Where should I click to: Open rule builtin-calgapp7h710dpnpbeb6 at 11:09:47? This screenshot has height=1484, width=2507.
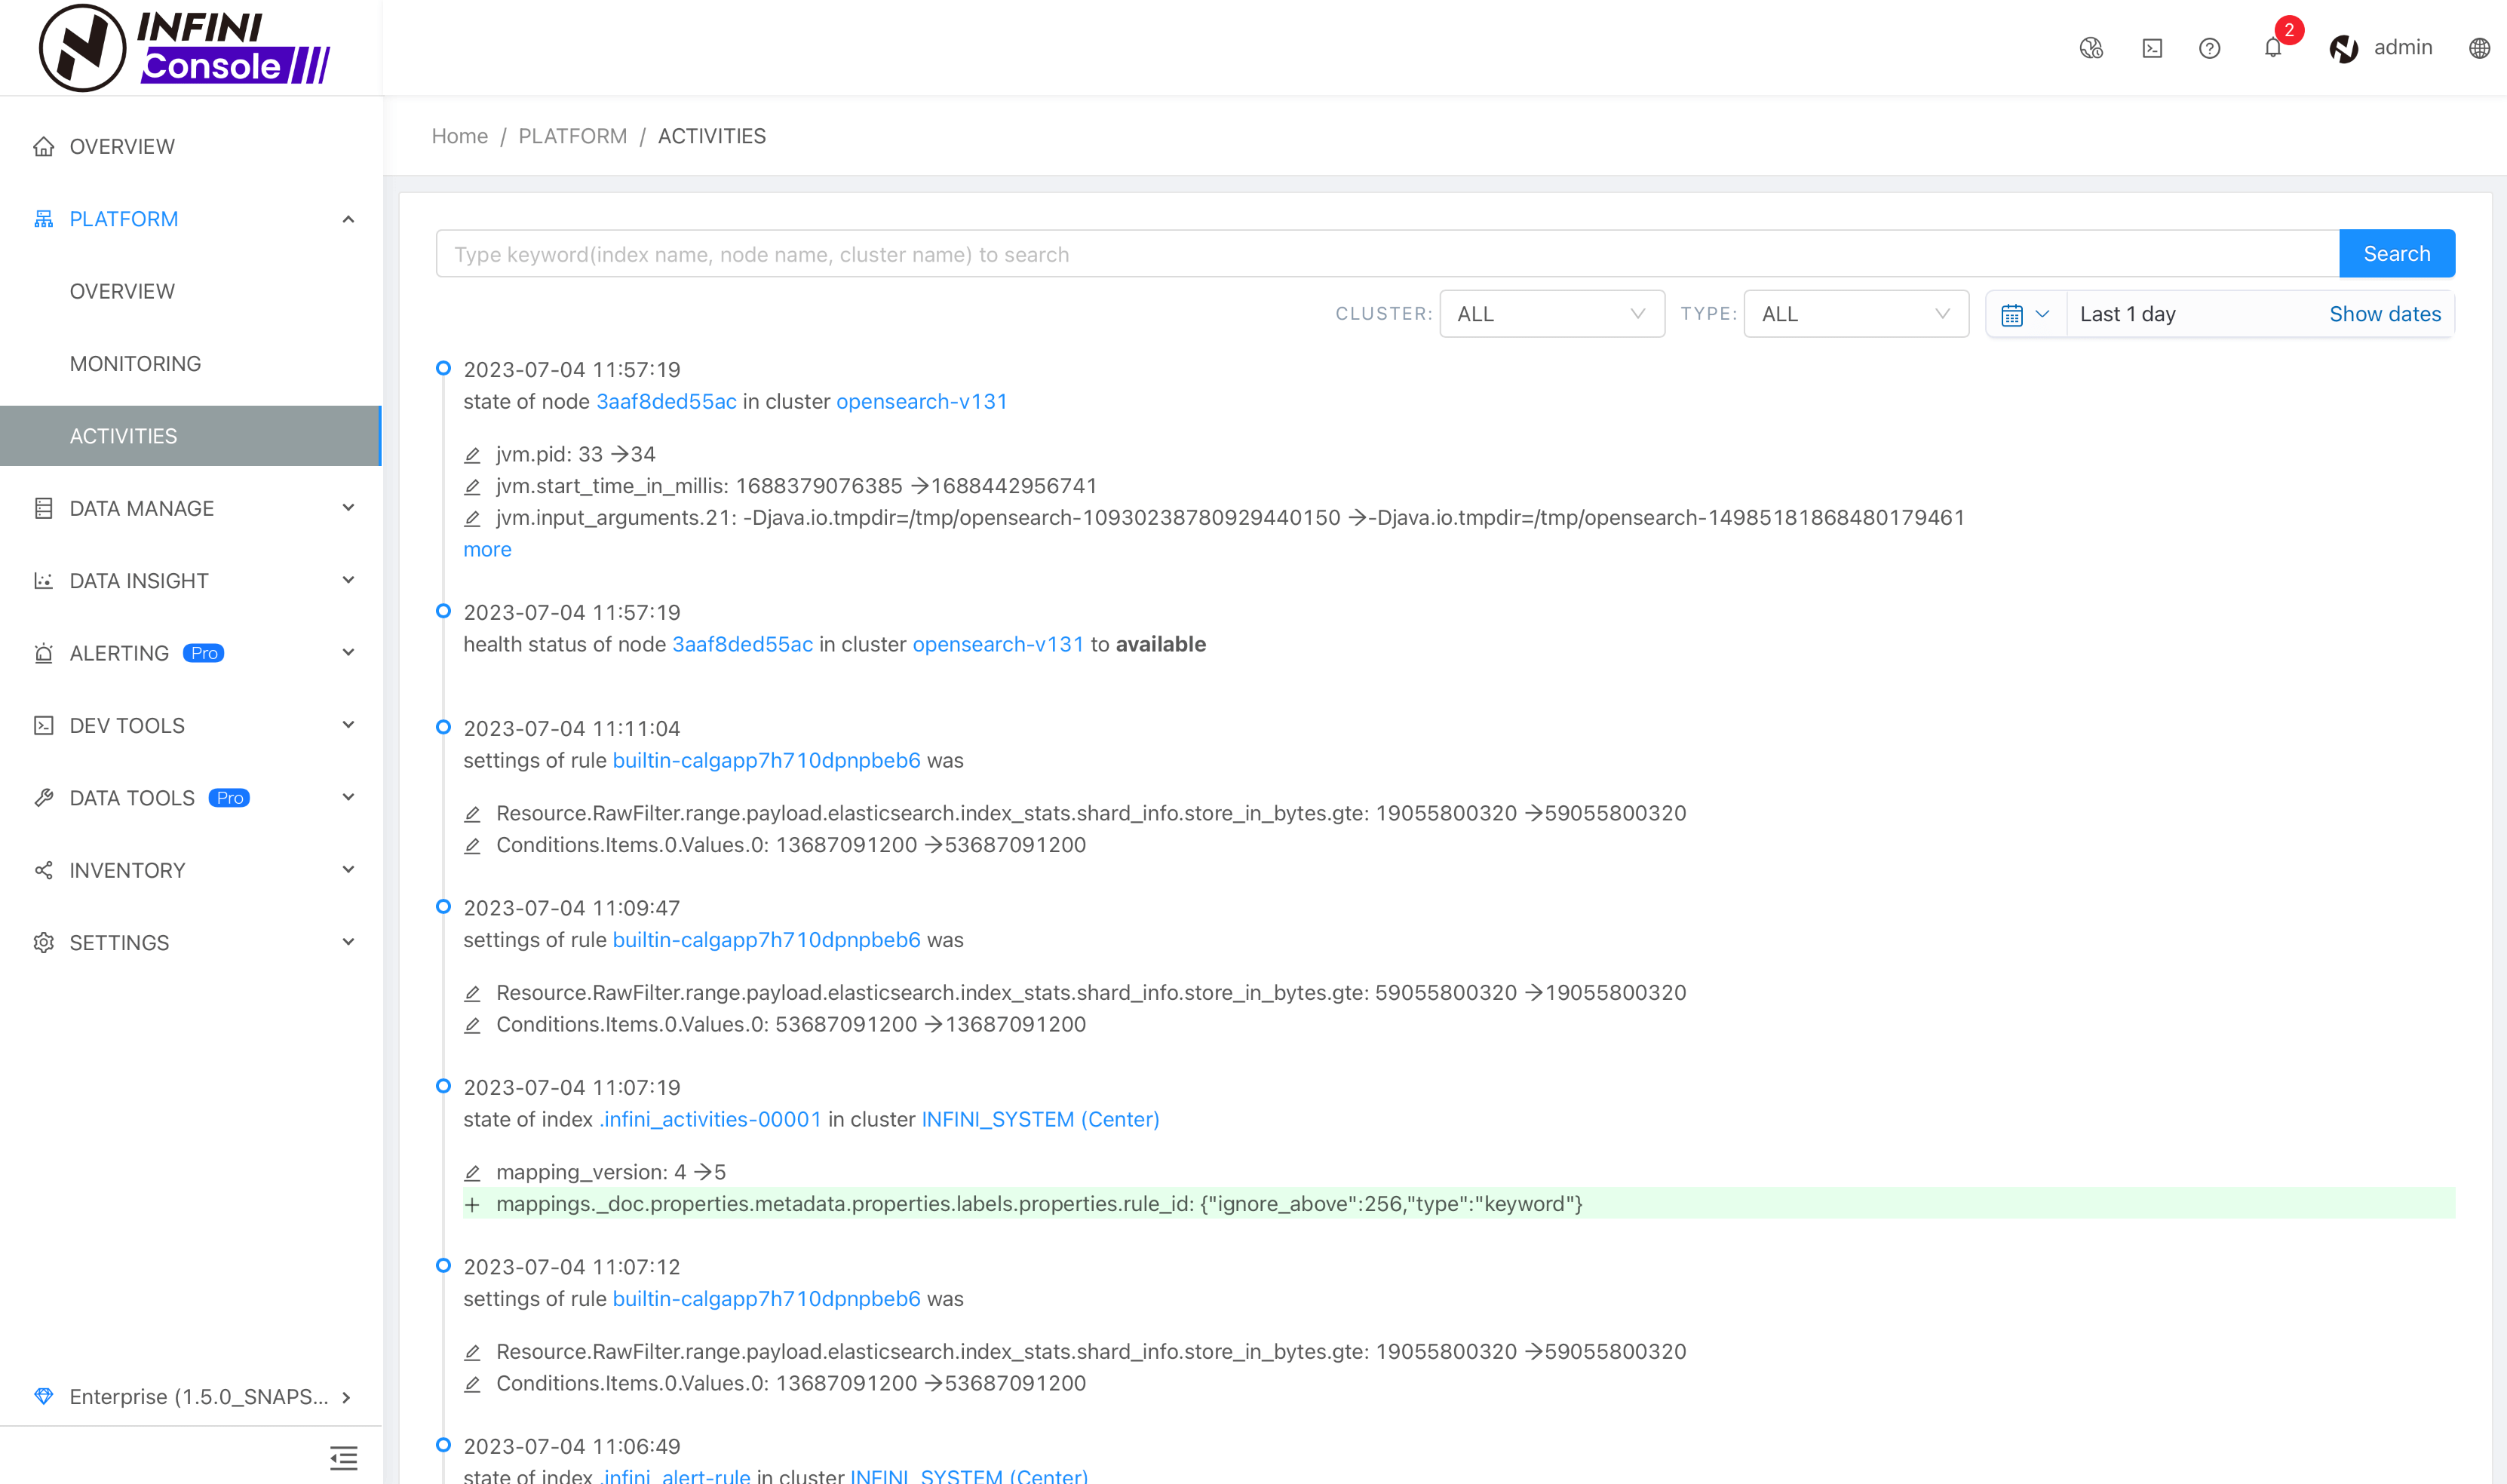pos(766,940)
